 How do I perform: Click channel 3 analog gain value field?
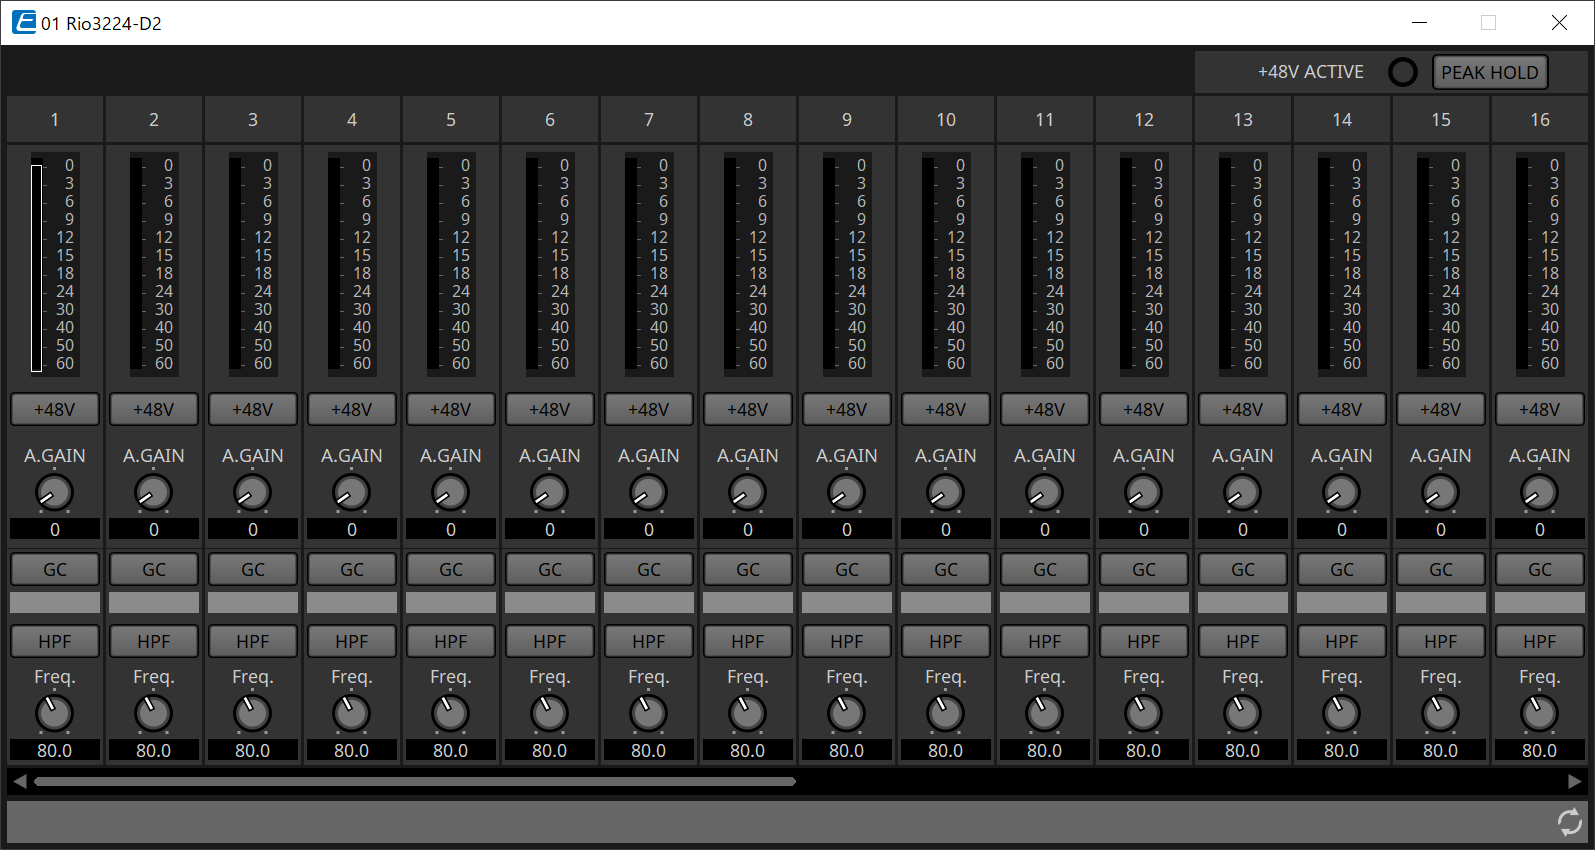[x=253, y=530]
